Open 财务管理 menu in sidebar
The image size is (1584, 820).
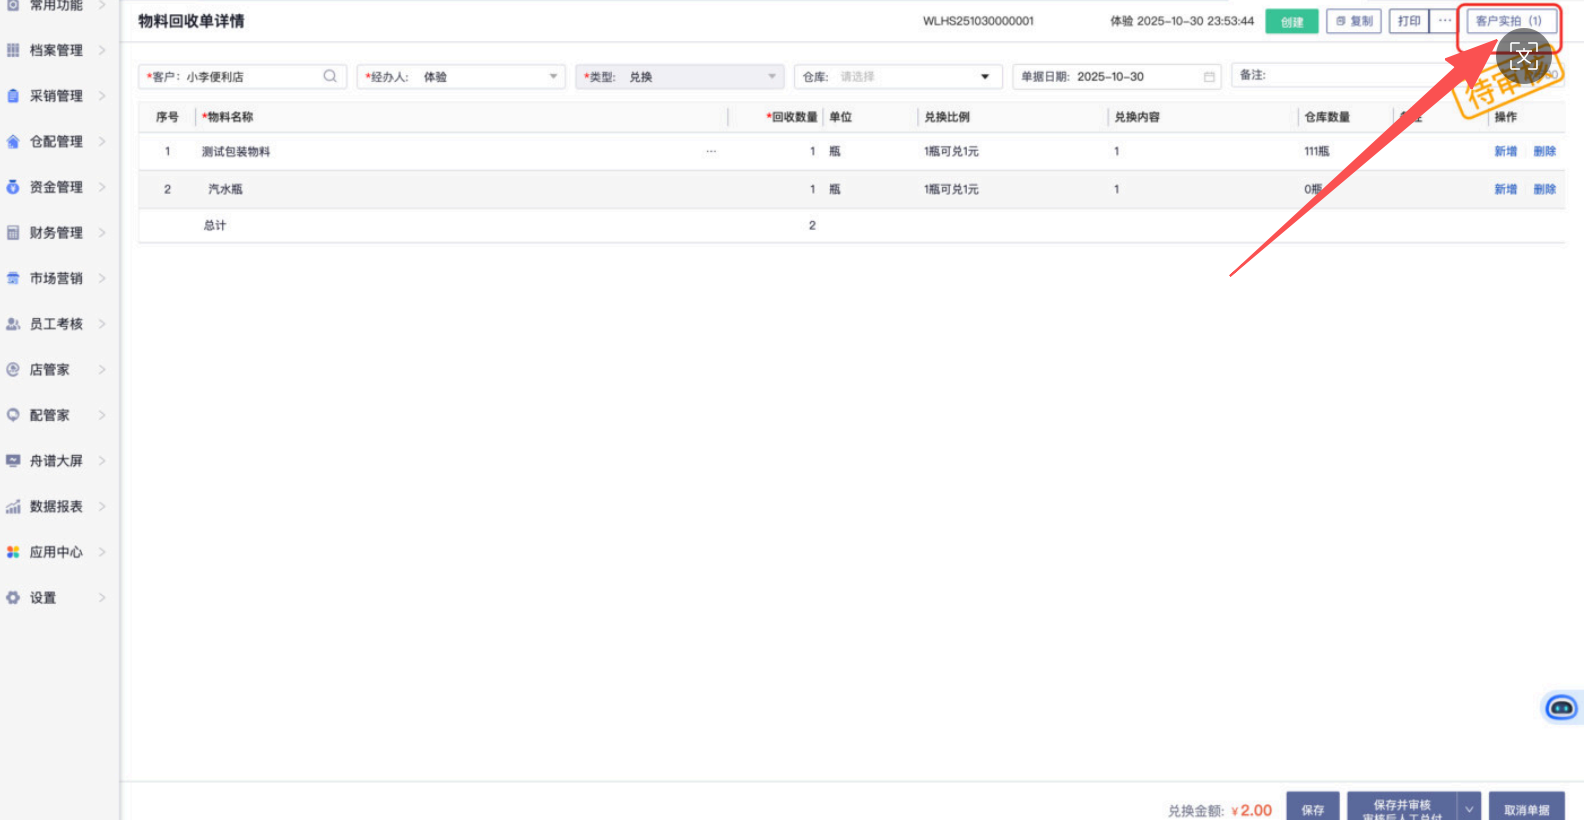(56, 233)
